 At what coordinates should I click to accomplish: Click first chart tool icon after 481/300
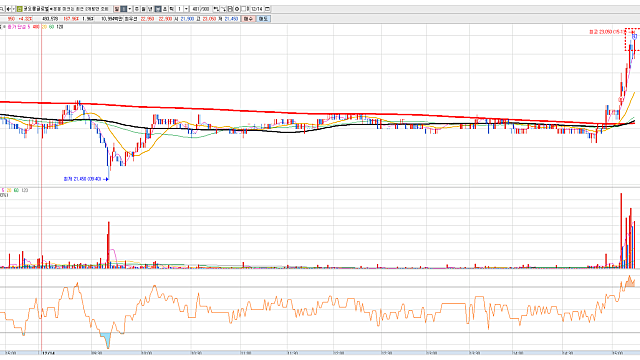coord(216,9)
